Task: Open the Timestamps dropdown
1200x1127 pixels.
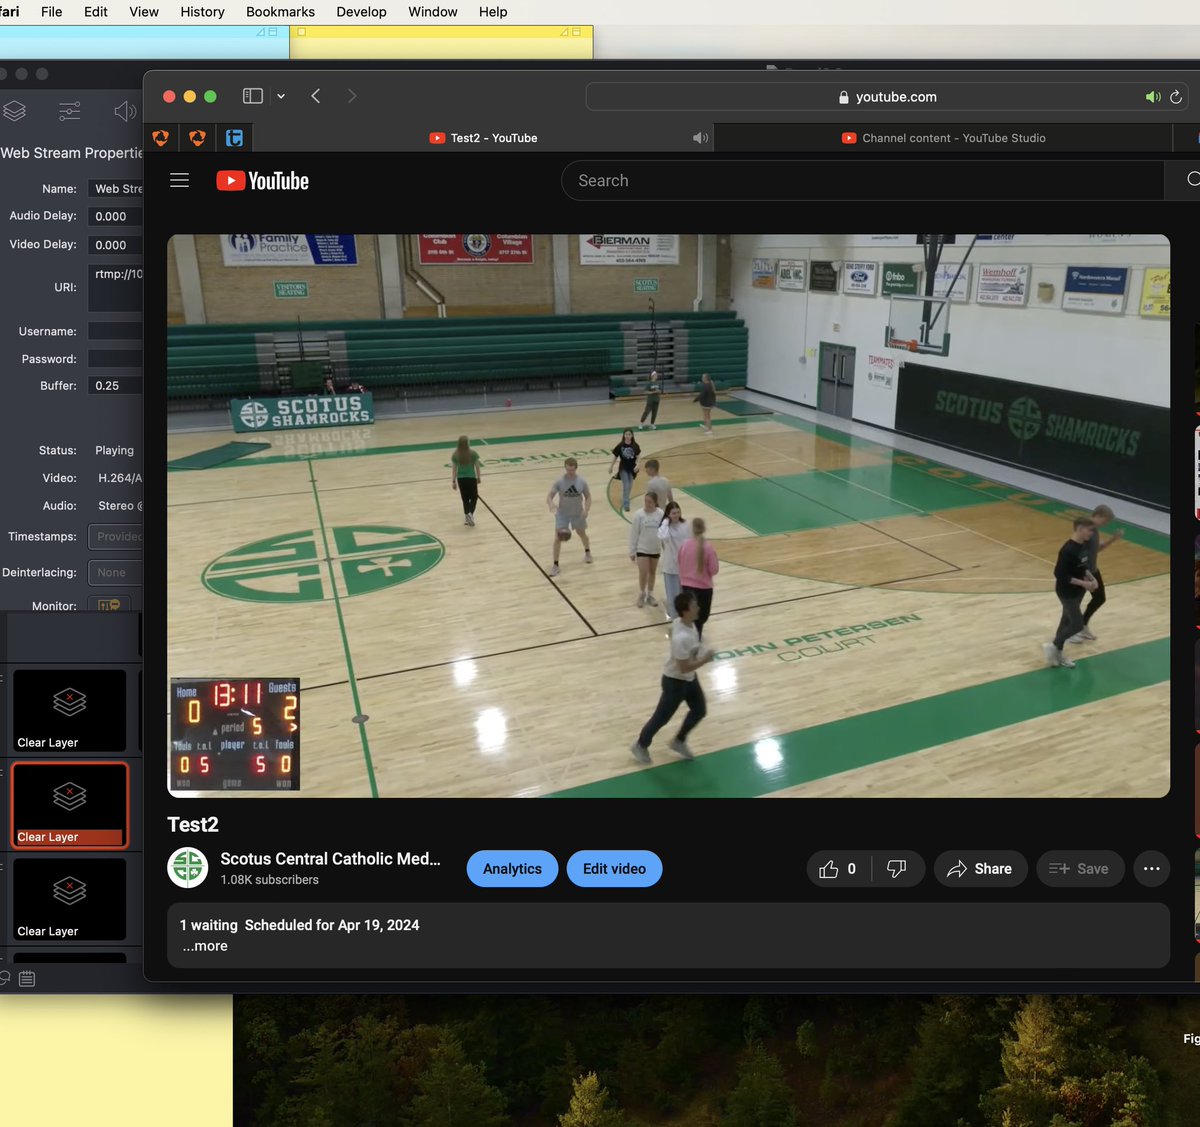Action: (x=115, y=537)
